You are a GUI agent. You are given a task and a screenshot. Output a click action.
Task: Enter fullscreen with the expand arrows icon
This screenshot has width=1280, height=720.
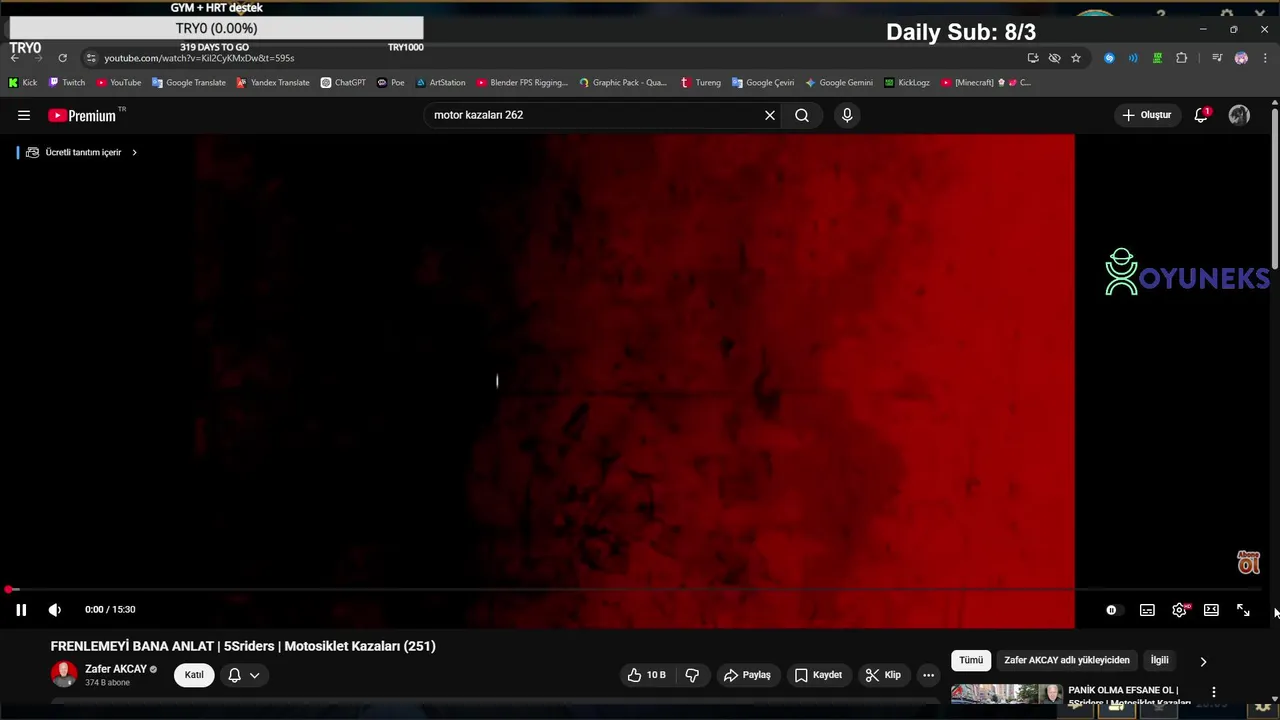pyautogui.click(x=1243, y=610)
